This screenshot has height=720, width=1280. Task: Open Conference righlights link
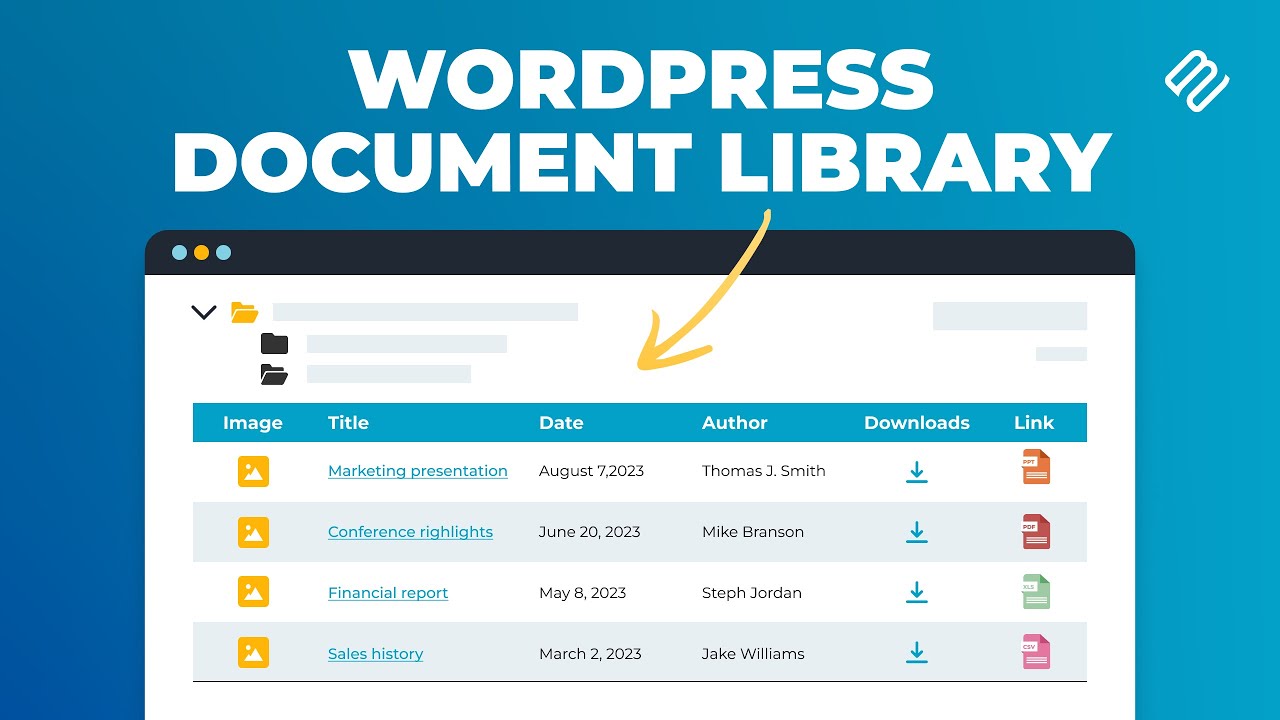click(410, 532)
